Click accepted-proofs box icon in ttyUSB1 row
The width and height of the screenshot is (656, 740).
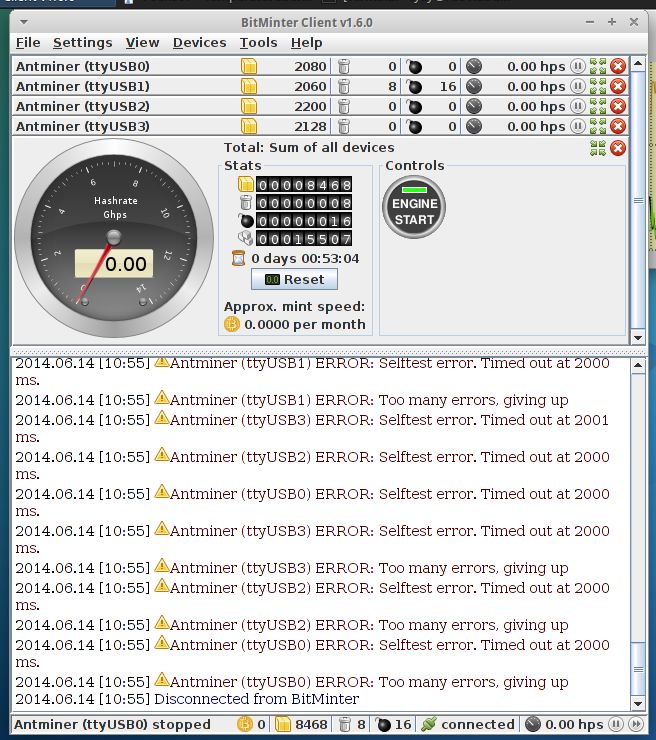point(249,86)
